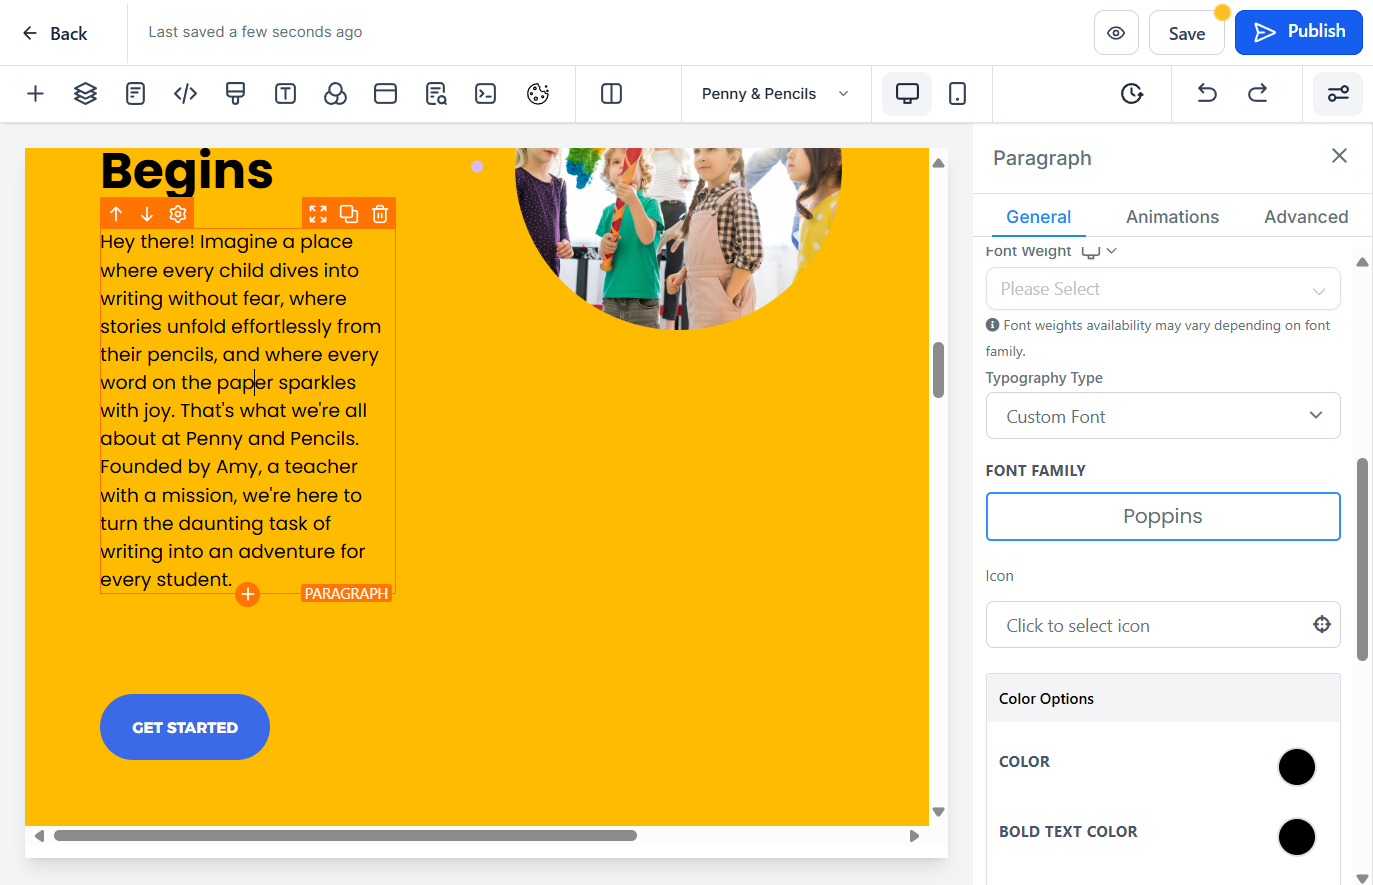Switch to the General tab
This screenshot has width=1373, height=885.
pyautogui.click(x=1038, y=217)
